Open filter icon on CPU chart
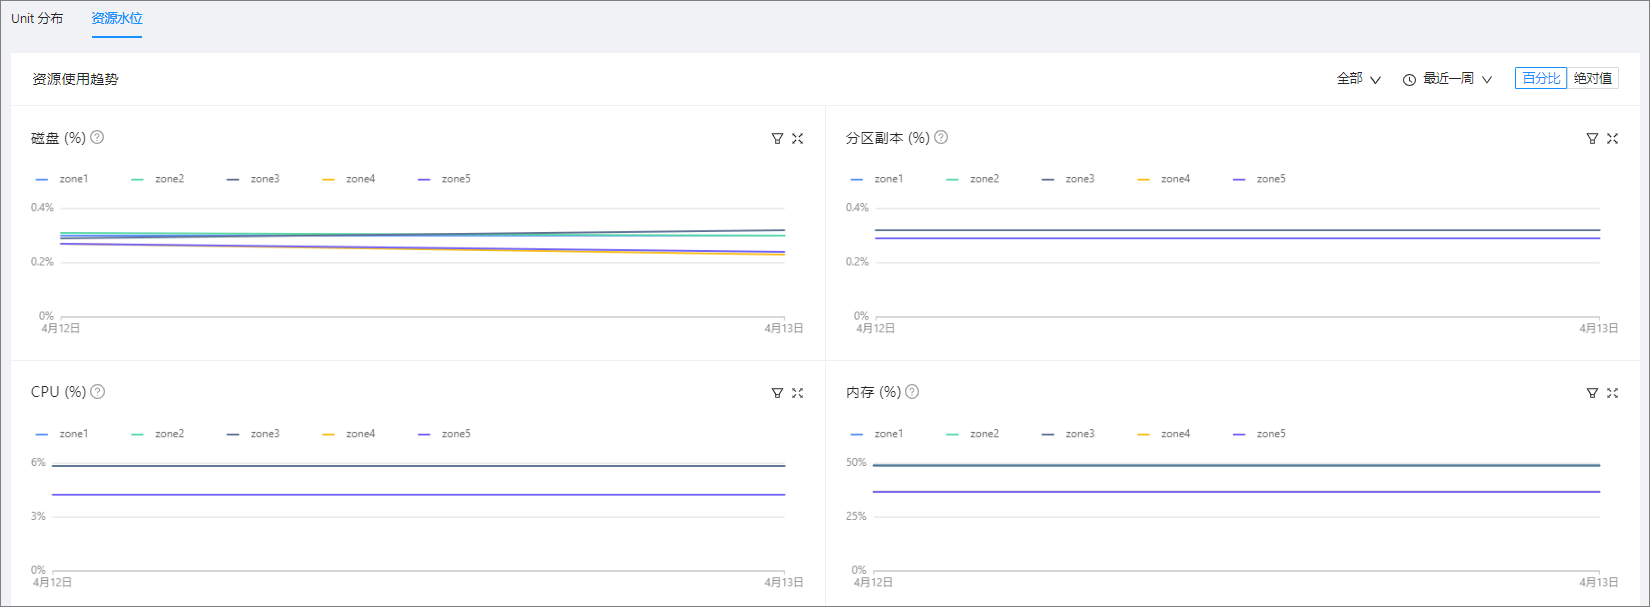Image resolution: width=1650 pixels, height=607 pixels. pyautogui.click(x=777, y=393)
